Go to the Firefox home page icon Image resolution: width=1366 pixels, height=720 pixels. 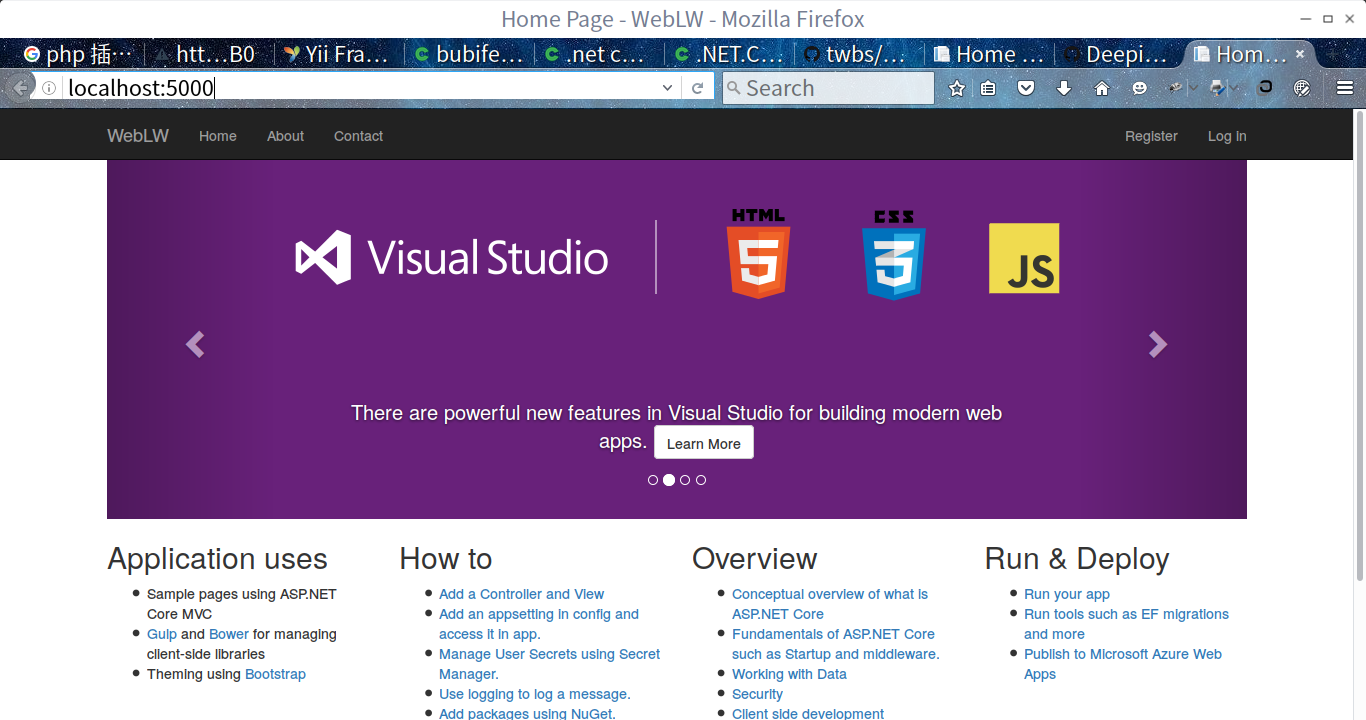pos(1102,88)
